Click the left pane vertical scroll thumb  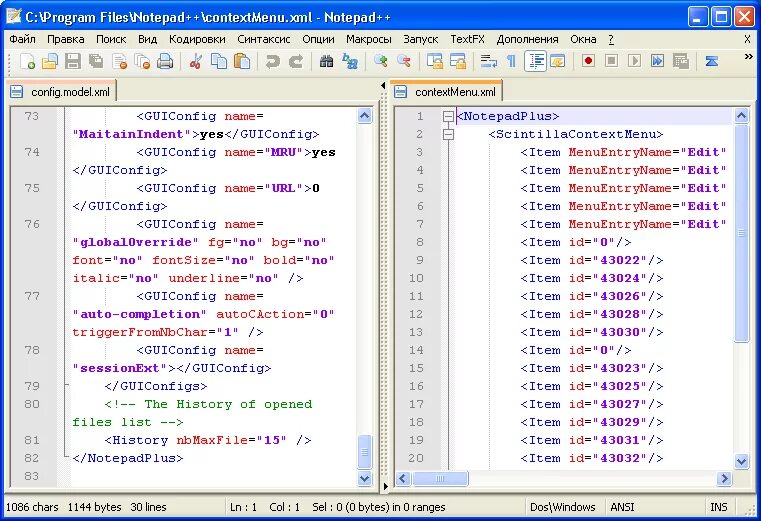(x=364, y=452)
